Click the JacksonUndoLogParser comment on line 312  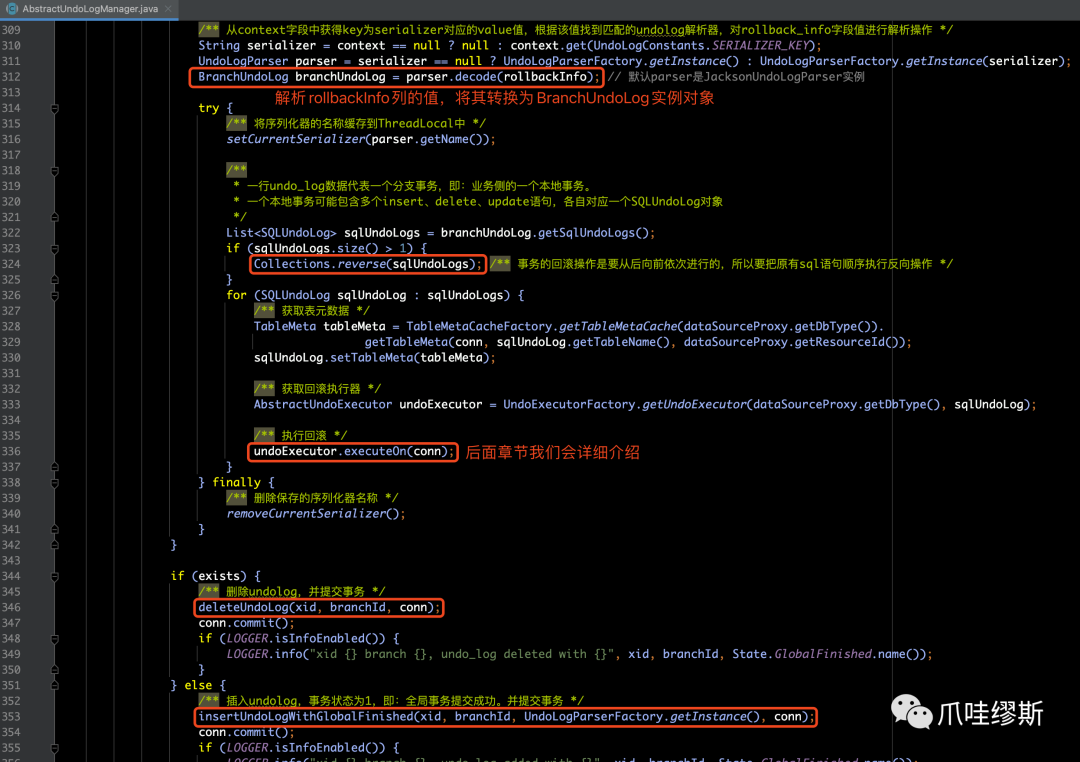(x=736, y=76)
